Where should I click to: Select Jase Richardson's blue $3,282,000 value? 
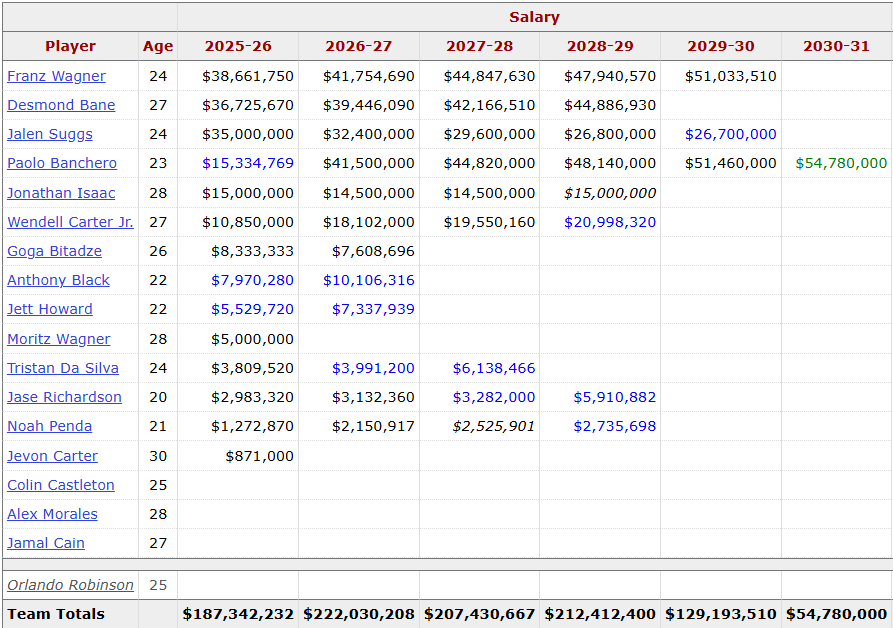[494, 397]
